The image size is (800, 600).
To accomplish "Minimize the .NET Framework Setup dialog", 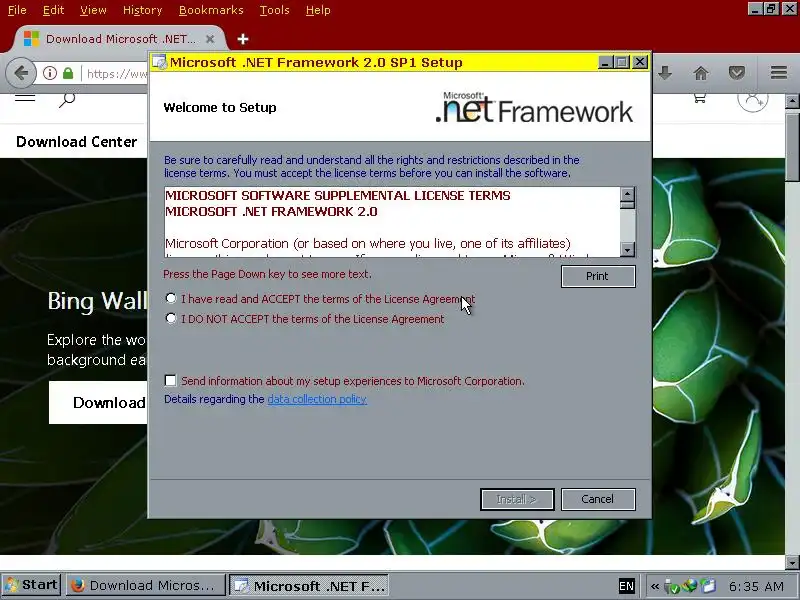I will (x=605, y=62).
